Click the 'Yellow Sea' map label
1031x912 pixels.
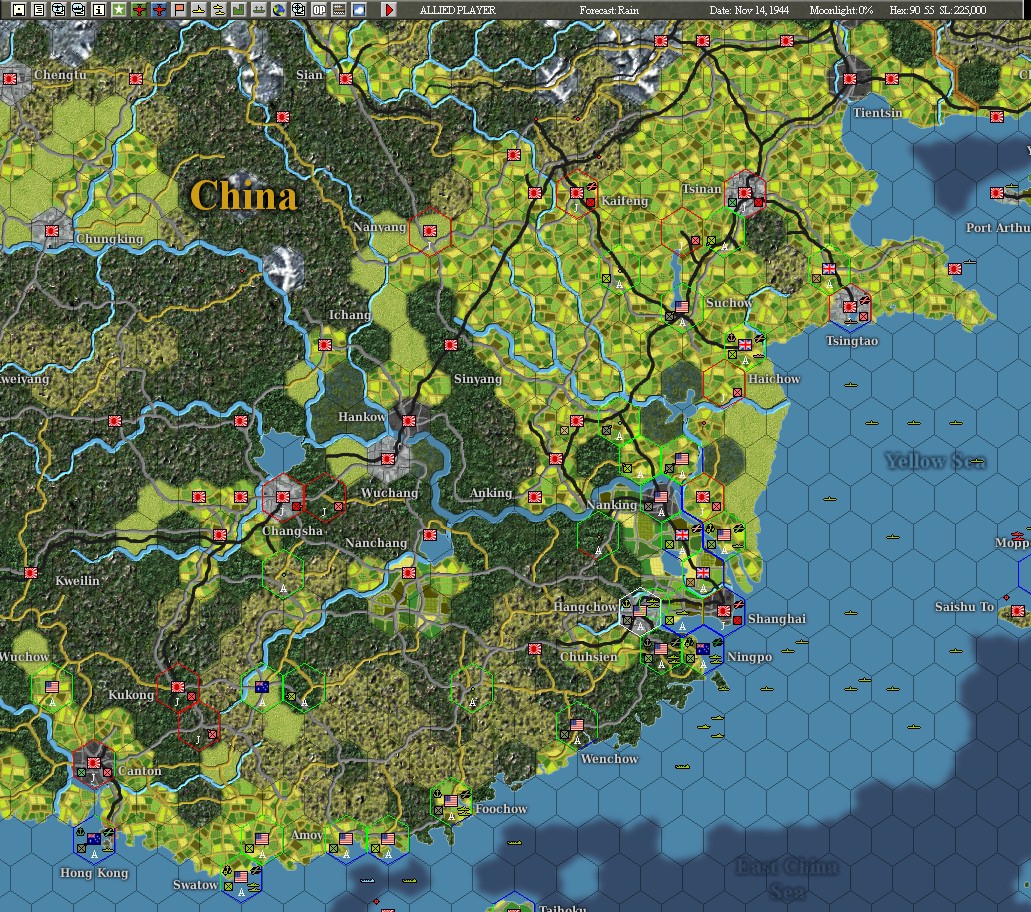[935, 461]
